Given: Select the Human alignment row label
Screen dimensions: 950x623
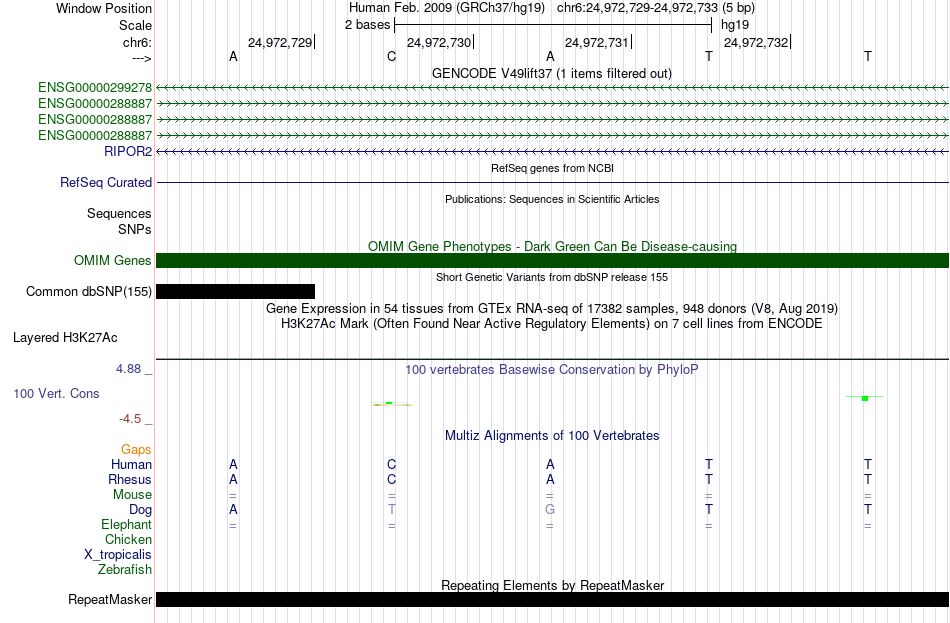Looking at the screenshot, I should (131, 465).
